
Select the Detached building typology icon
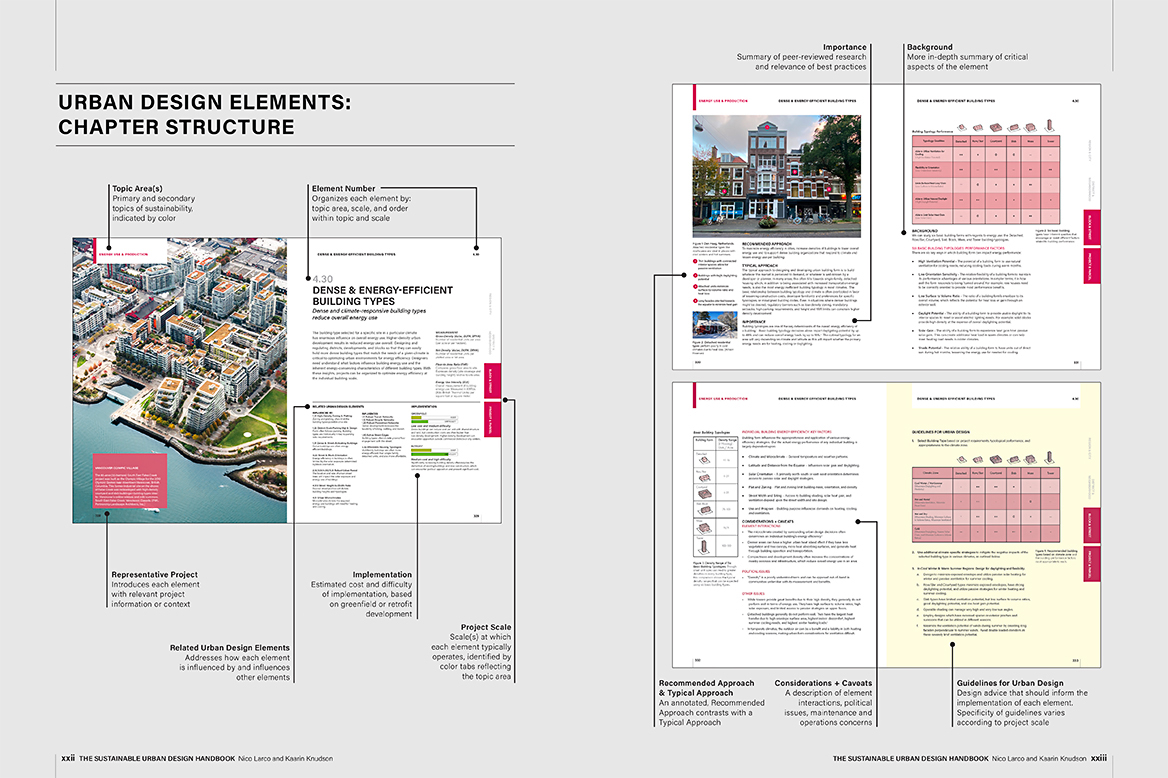point(962,126)
